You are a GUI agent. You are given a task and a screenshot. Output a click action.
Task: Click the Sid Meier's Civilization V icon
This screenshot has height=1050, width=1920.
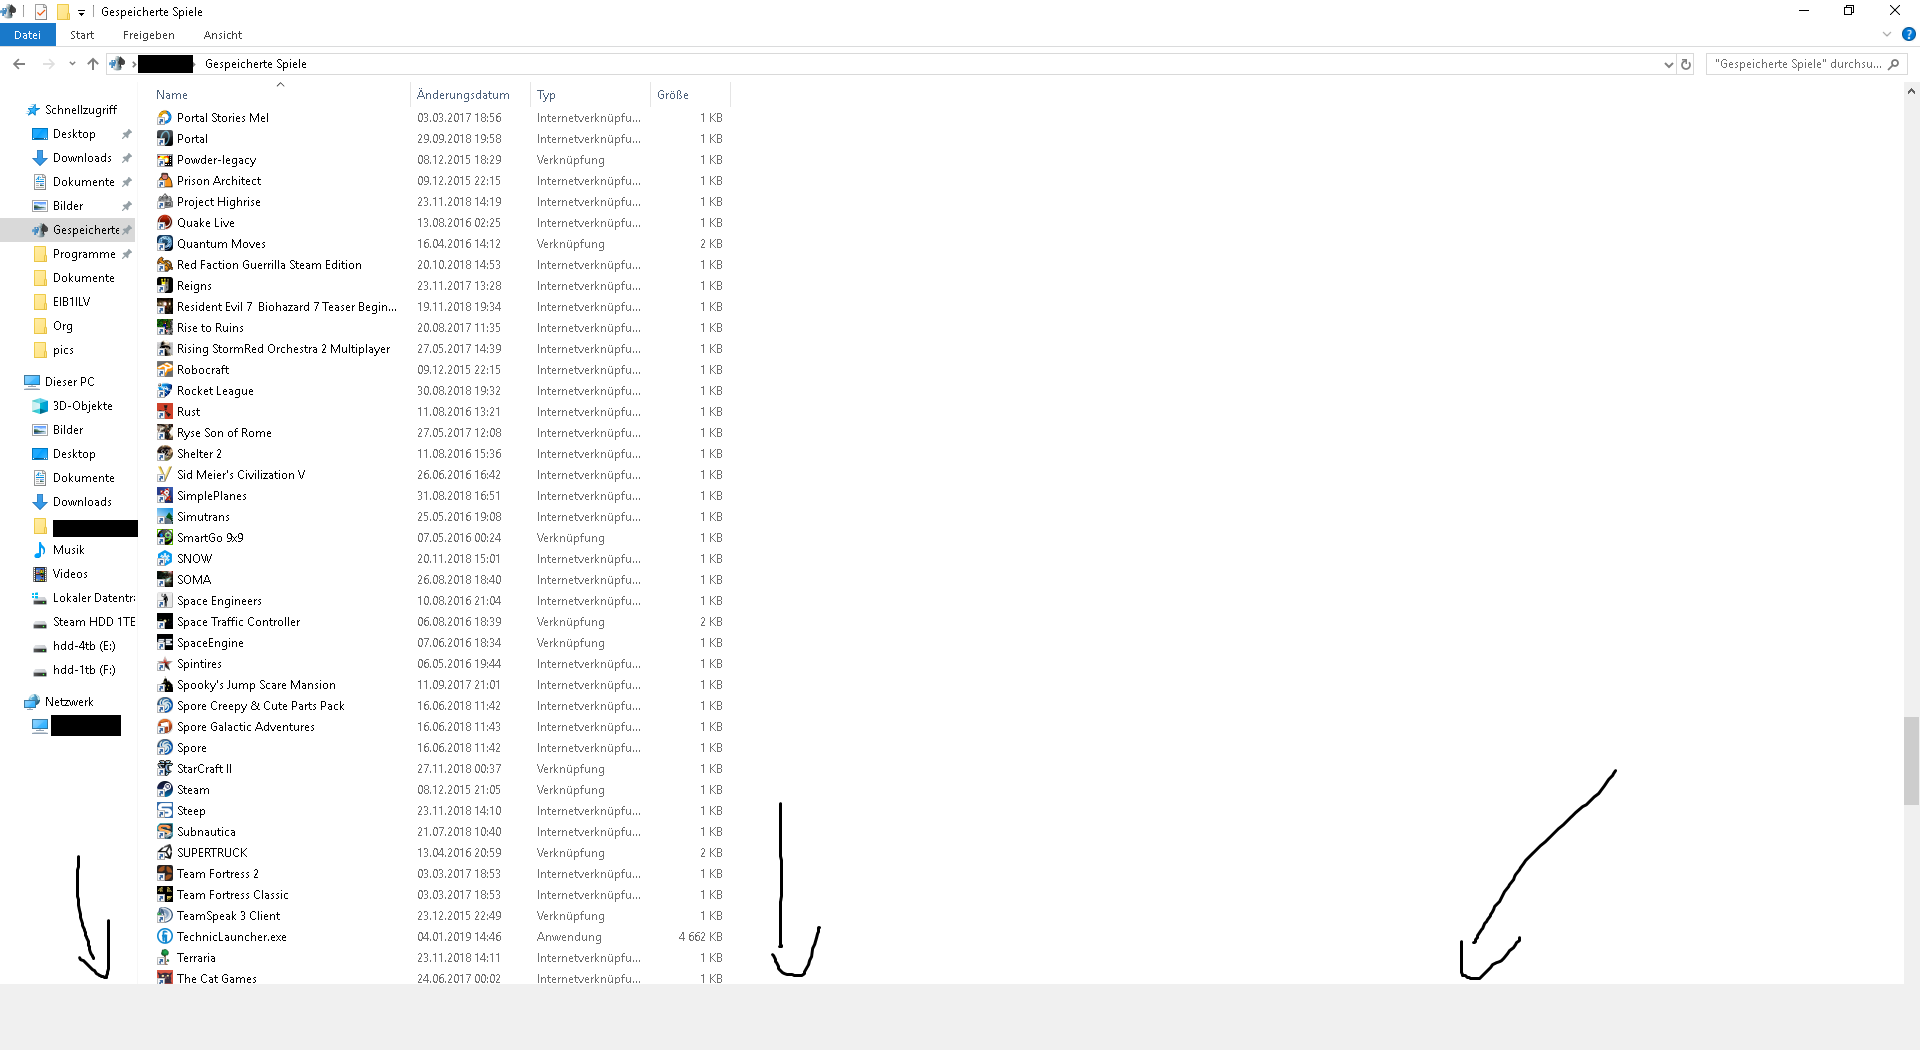(x=165, y=475)
